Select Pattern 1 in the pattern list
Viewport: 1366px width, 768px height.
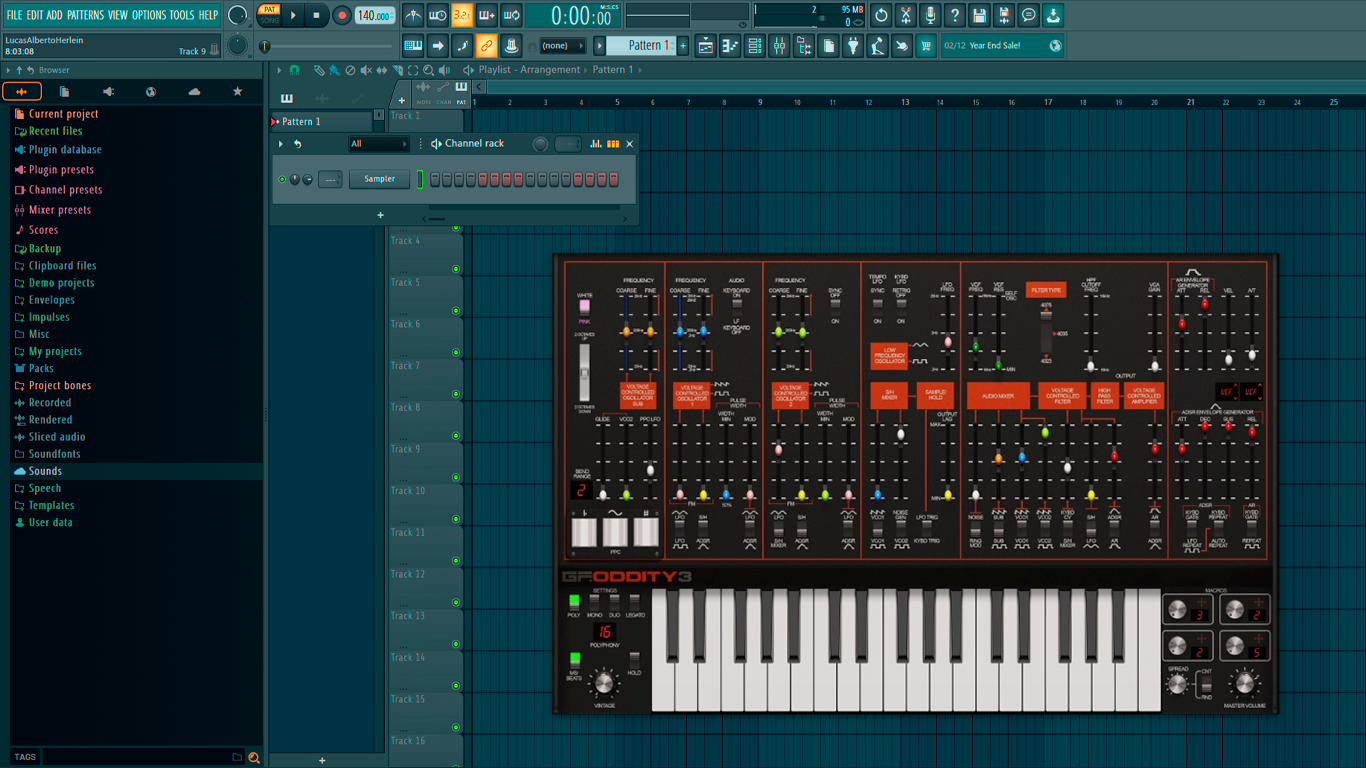point(321,122)
